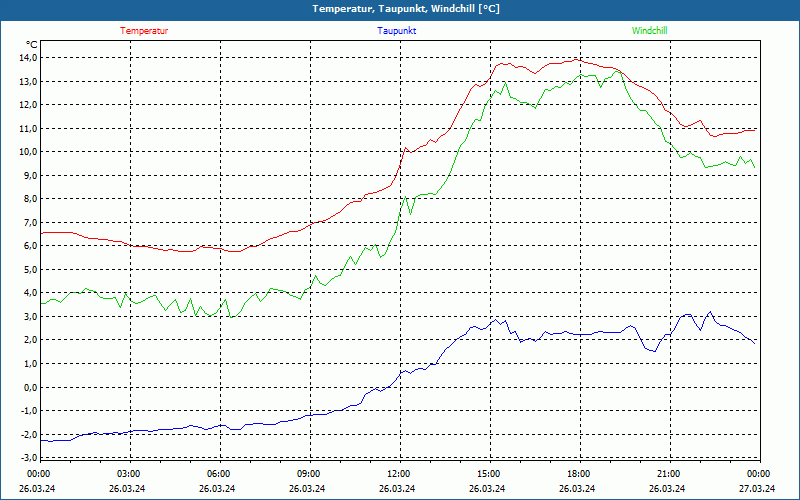The height and width of the screenshot is (500, 800).
Task: Click the °C unit label on the y-axis
Action: coord(32,45)
